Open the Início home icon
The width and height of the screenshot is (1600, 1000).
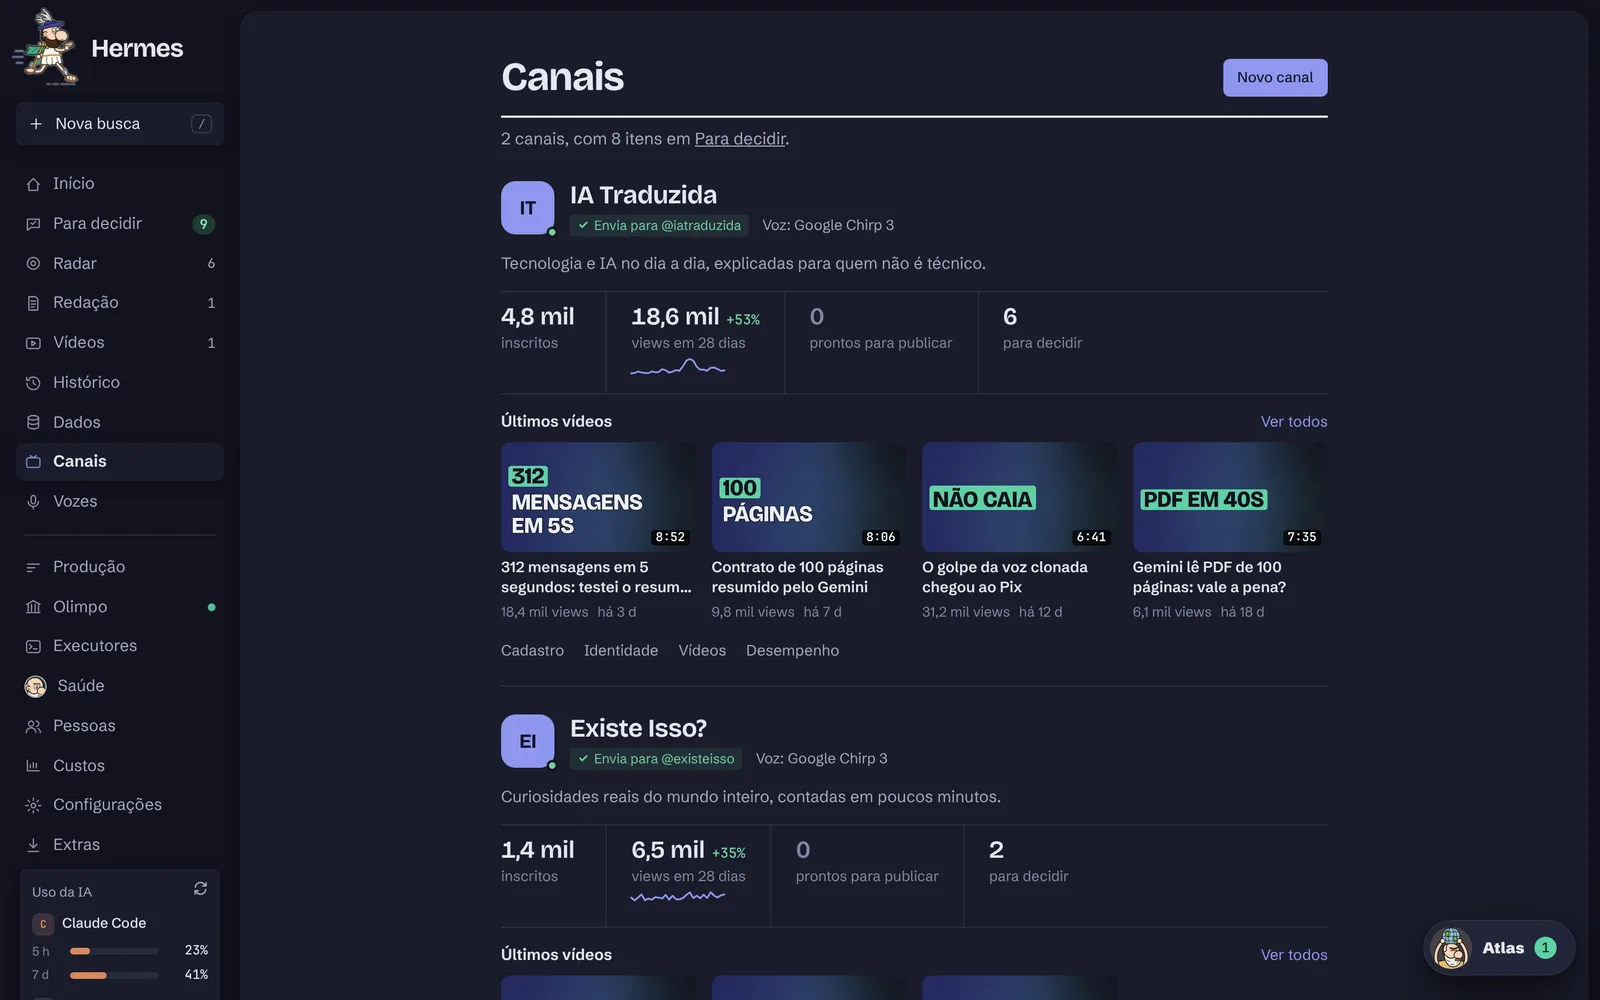click(x=33, y=184)
